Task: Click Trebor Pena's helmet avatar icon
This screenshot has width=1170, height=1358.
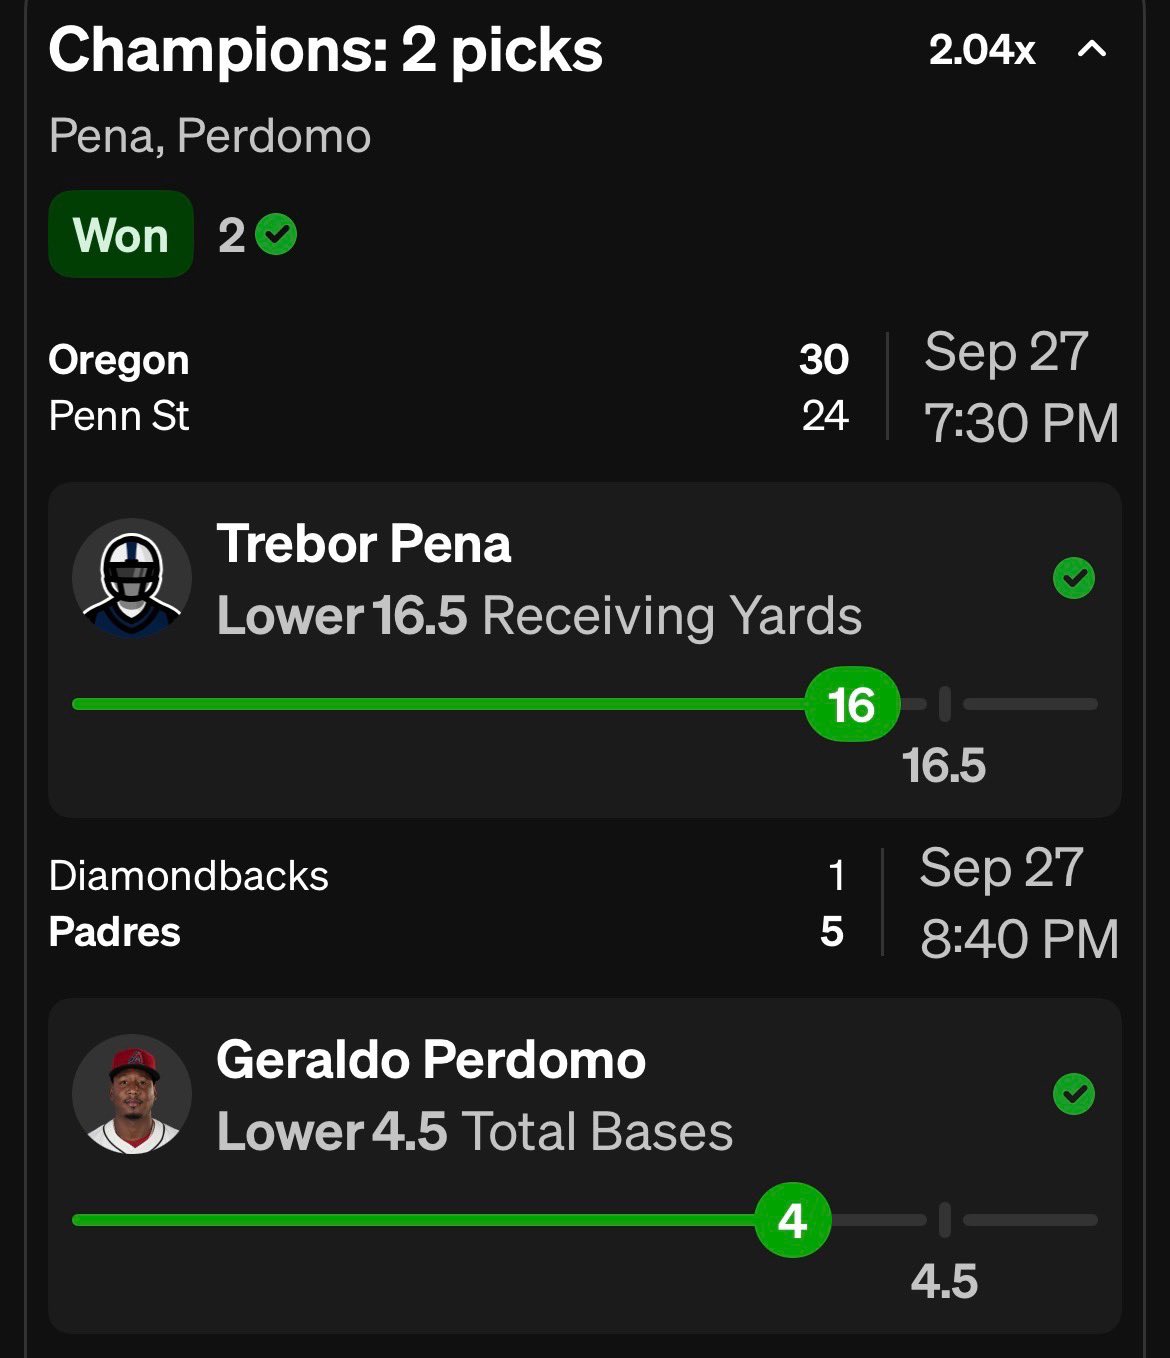Action: pyautogui.click(x=132, y=578)
